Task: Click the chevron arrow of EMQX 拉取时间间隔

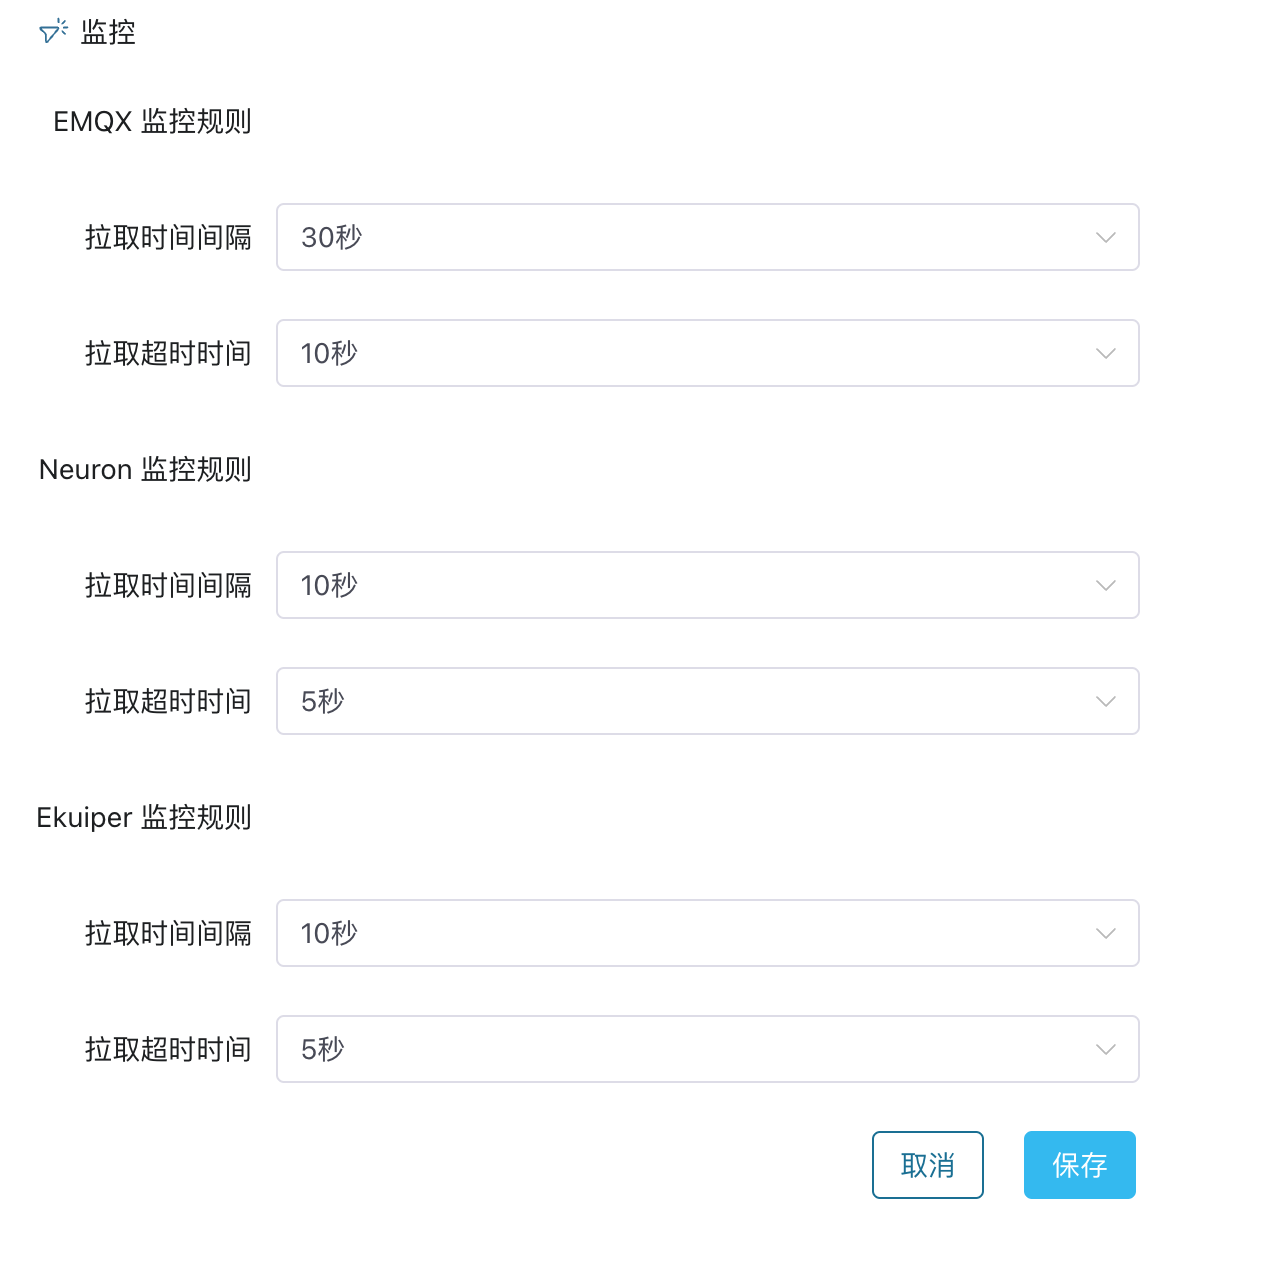Action: tap(1105, 238)
